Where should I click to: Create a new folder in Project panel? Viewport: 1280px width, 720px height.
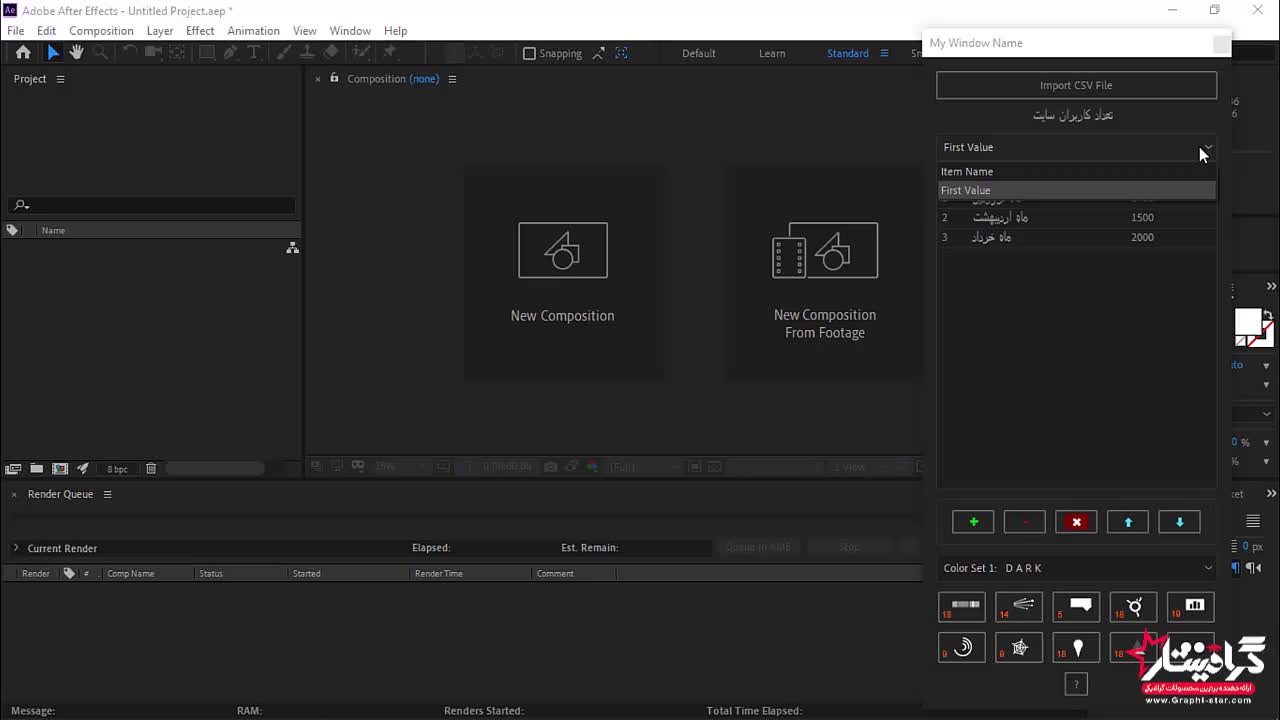point(37,468)
